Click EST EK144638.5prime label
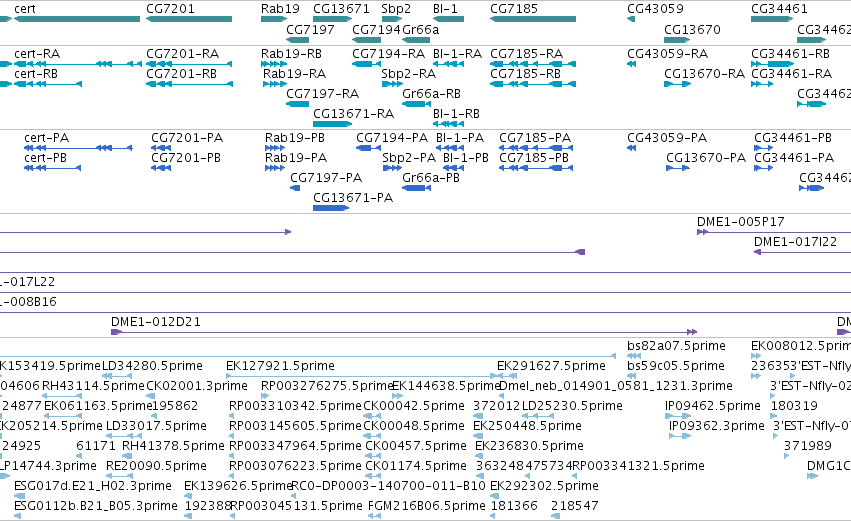 (x=446, y=386)
